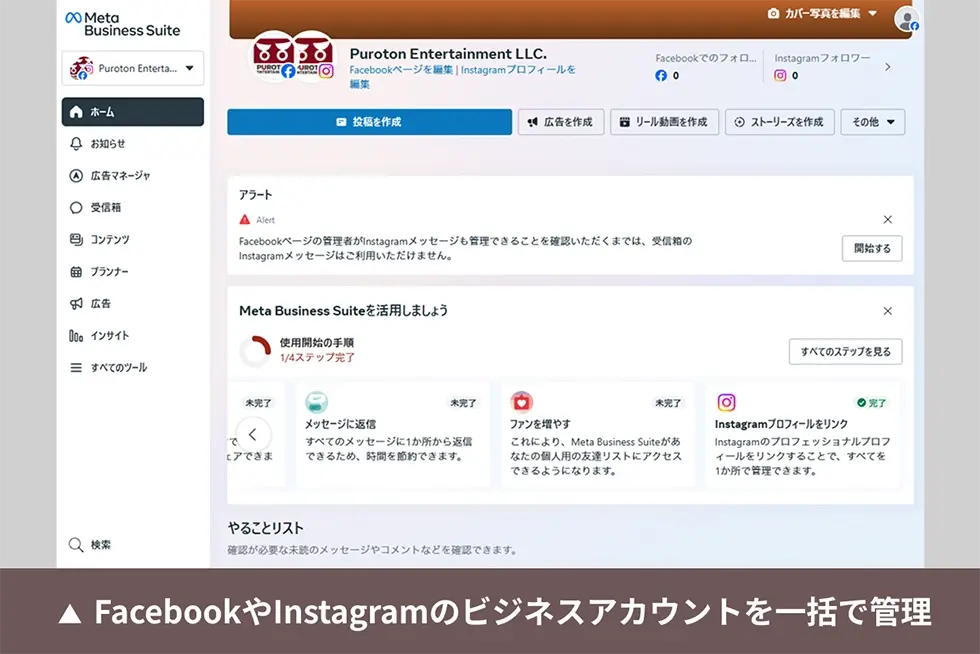Viewport: 980px width, 654px height.
Task: Click the すべてのステップを見る button
Action: 845,351
